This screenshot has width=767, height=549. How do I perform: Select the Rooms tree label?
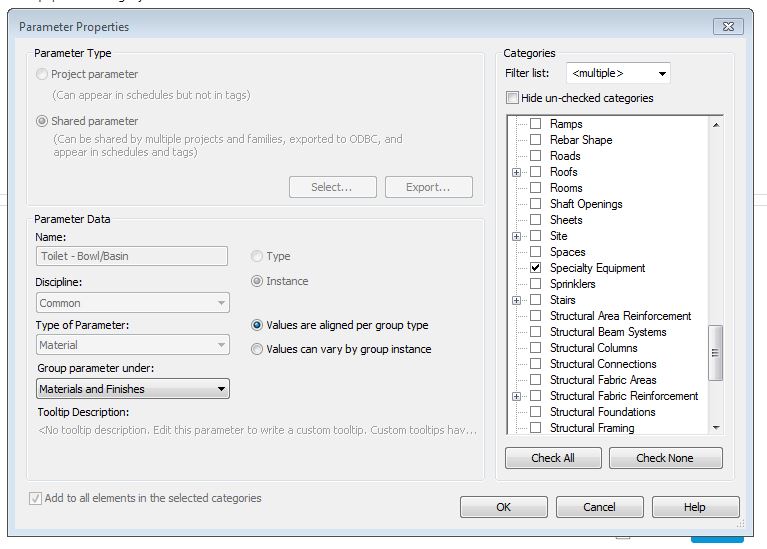click(566, 187)
